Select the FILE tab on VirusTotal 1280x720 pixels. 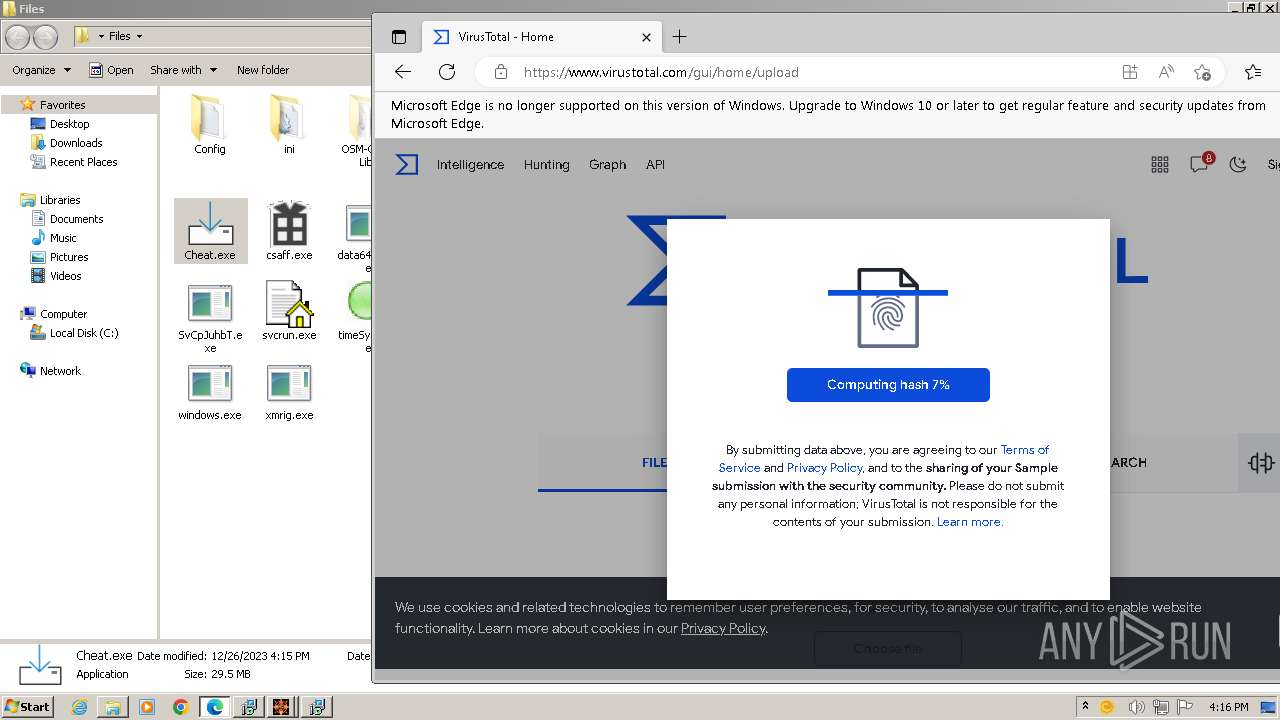653,462
